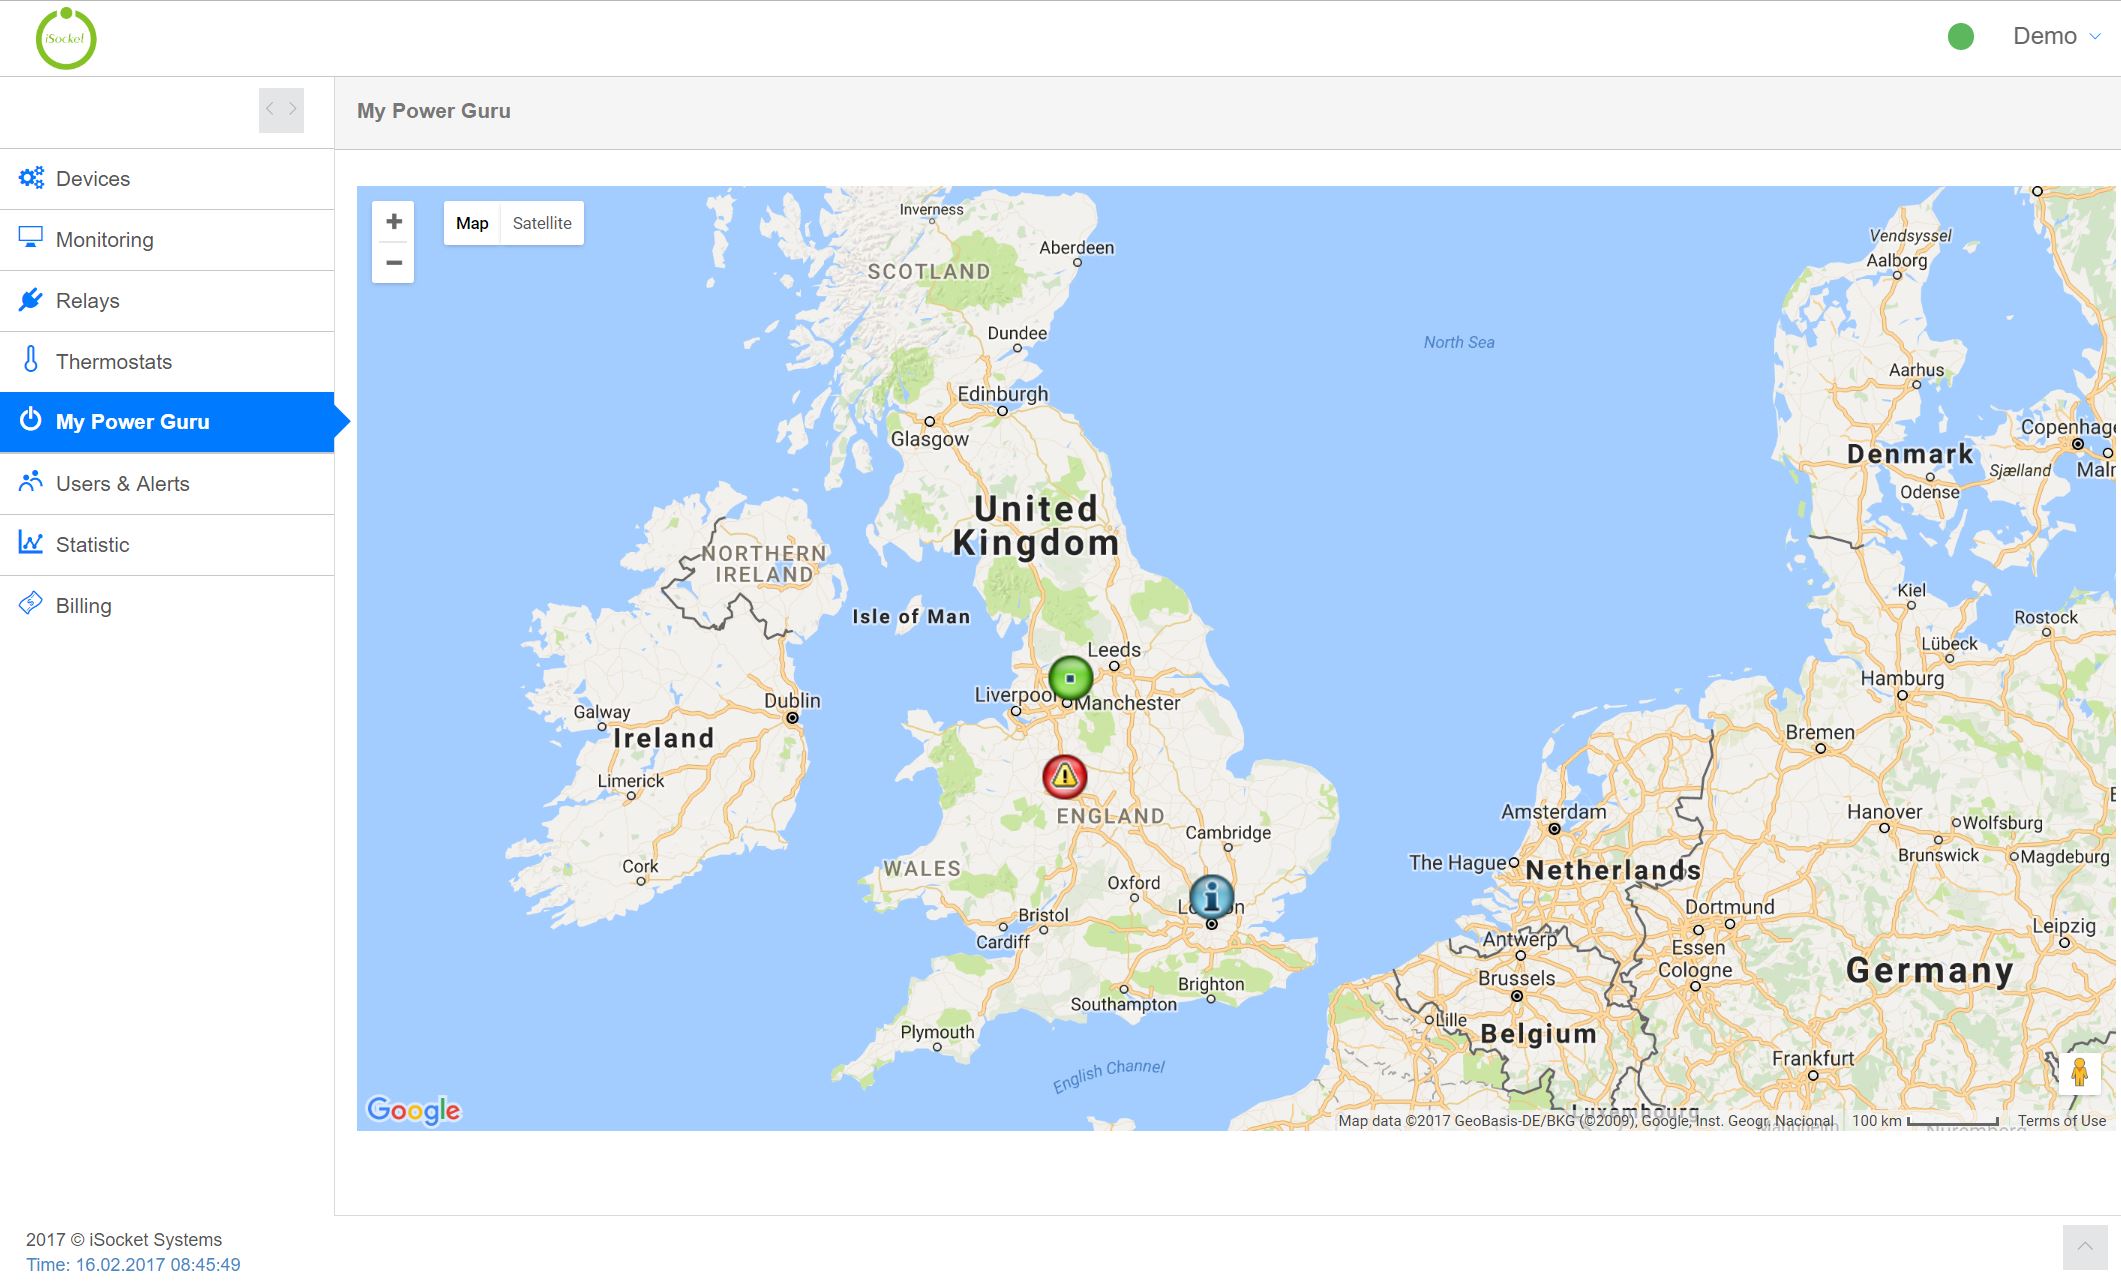Image resolution: width=2121 pixels, height=1283 pixels.
Task: Collapse the sidebar using the left chevron
Action: [269, 110]
